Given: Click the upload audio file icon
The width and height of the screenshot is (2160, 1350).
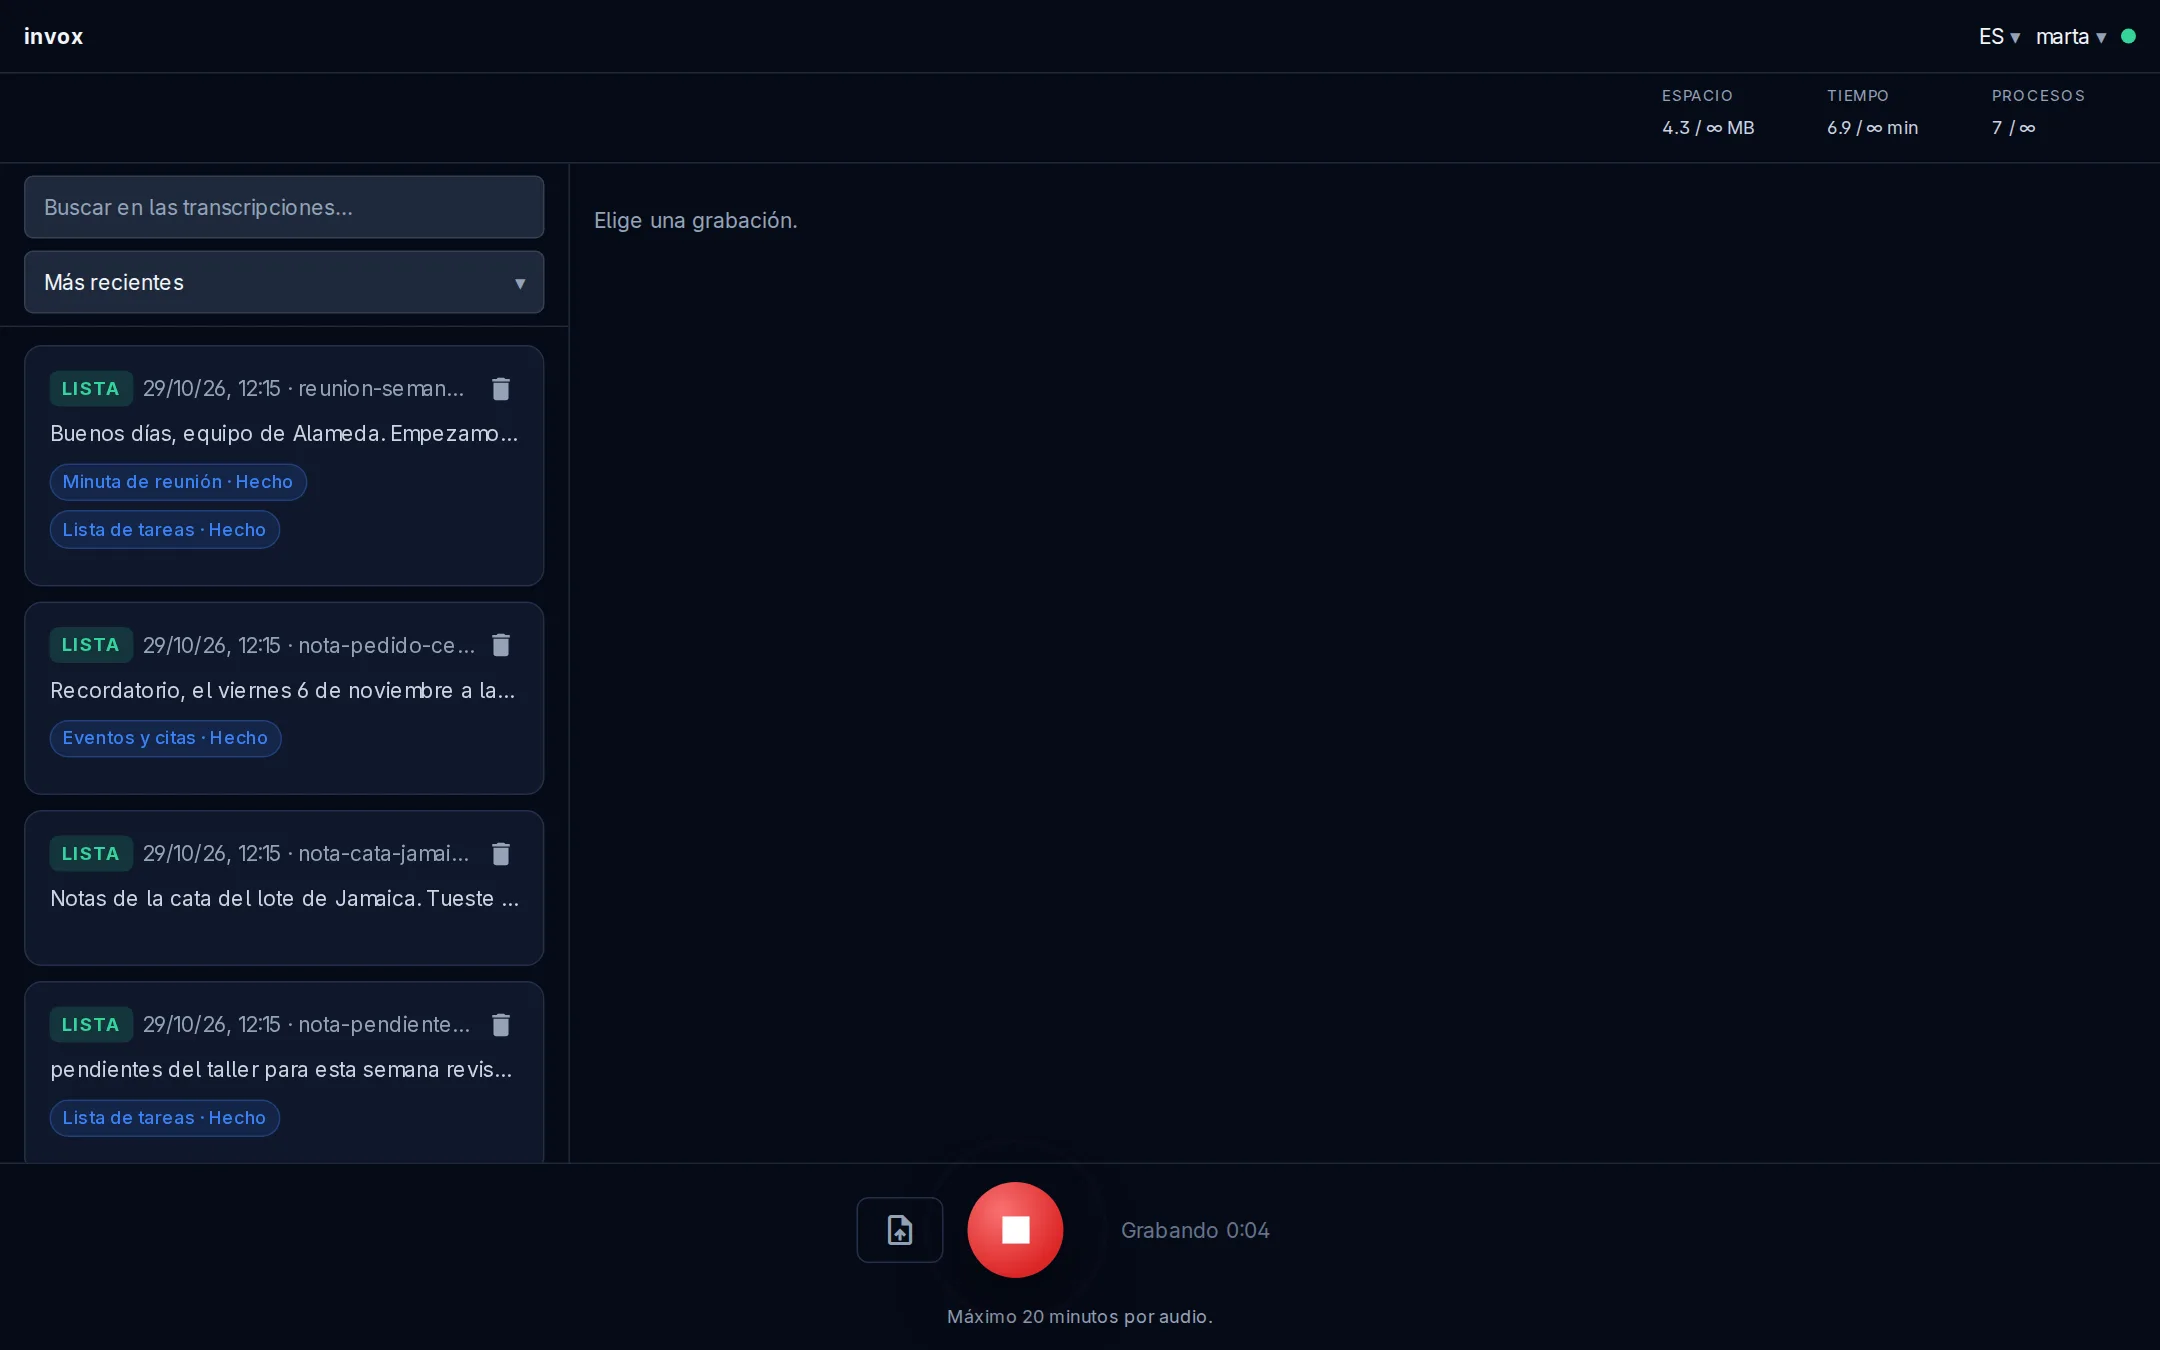Looking at the screenshot, I should tap(900, 1230).
